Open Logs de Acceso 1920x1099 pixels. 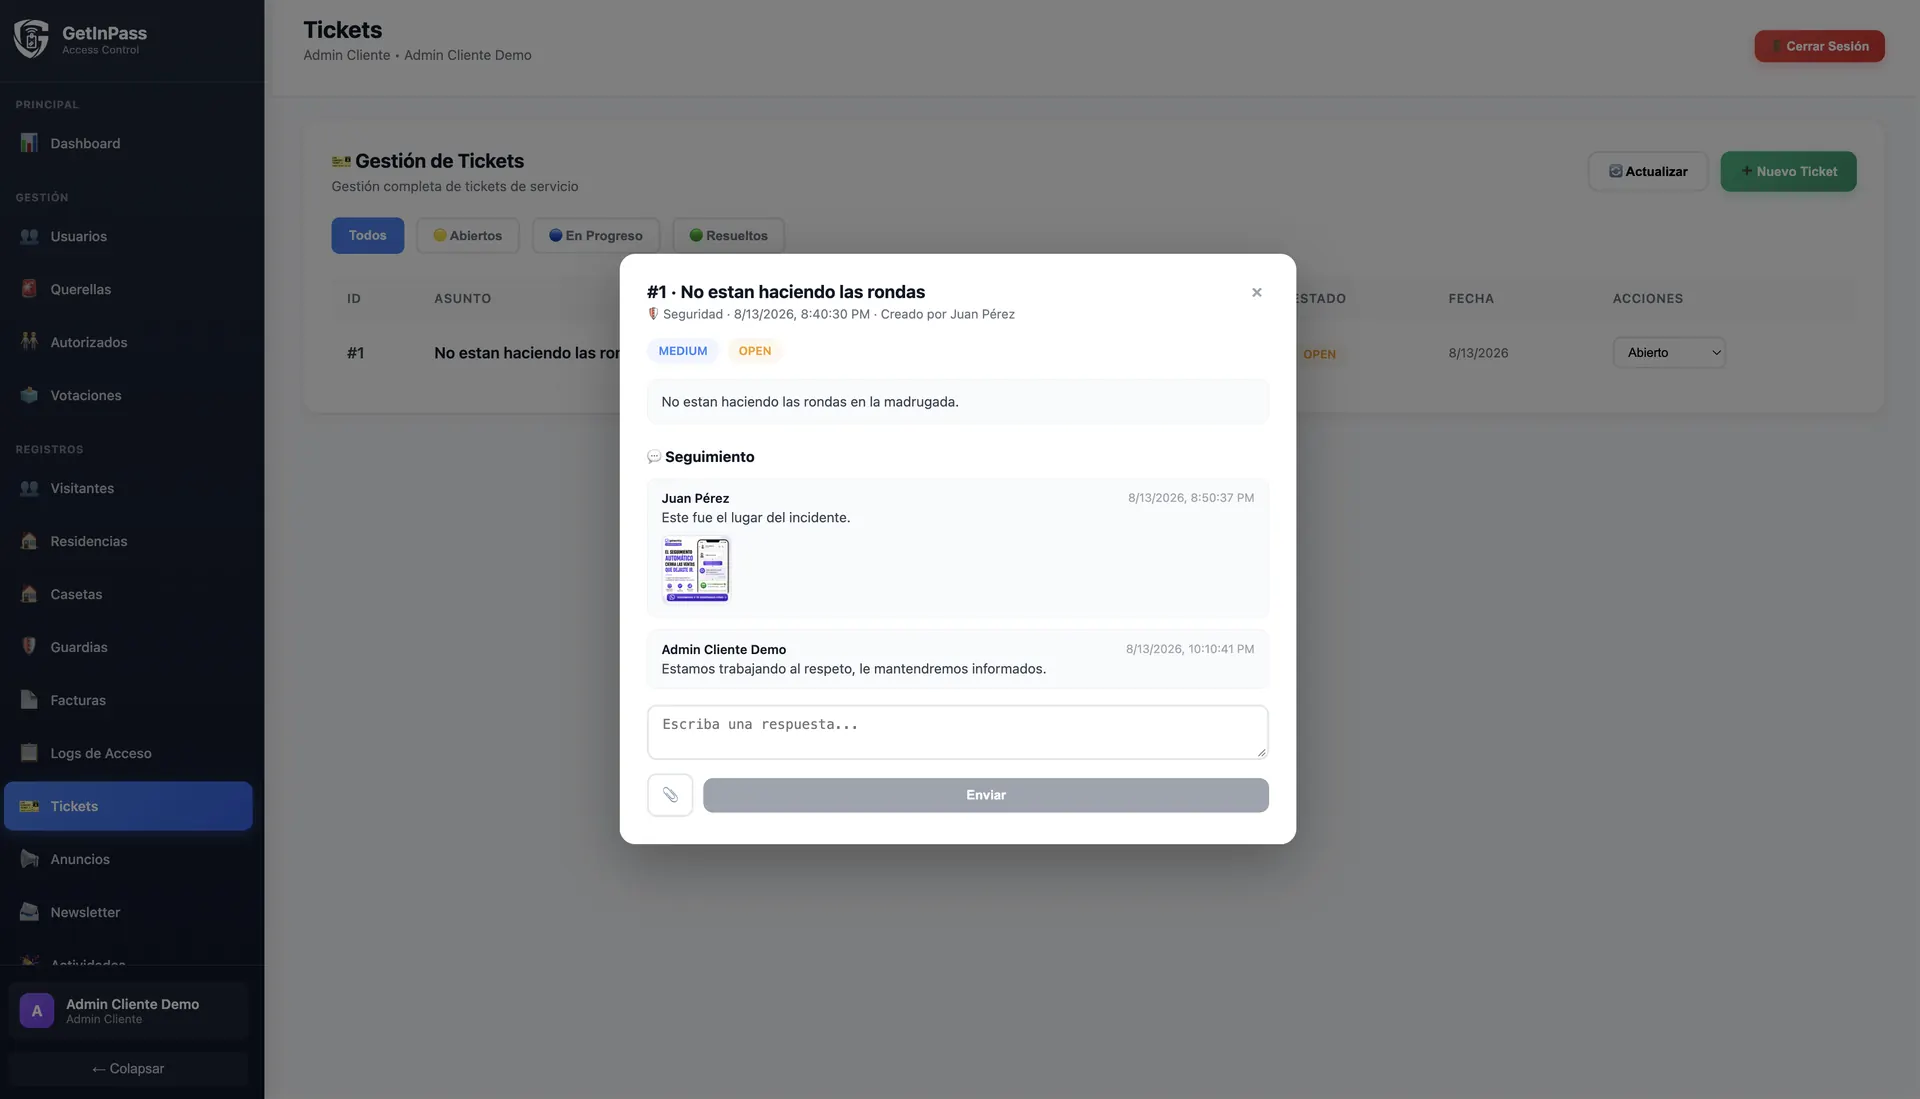tap(128, 753)
